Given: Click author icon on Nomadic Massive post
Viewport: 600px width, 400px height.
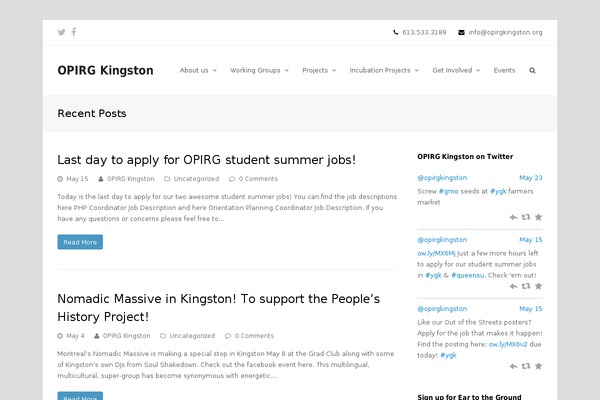Looking at the screenshot, I should pyautogui.click(x=97, y=336).
